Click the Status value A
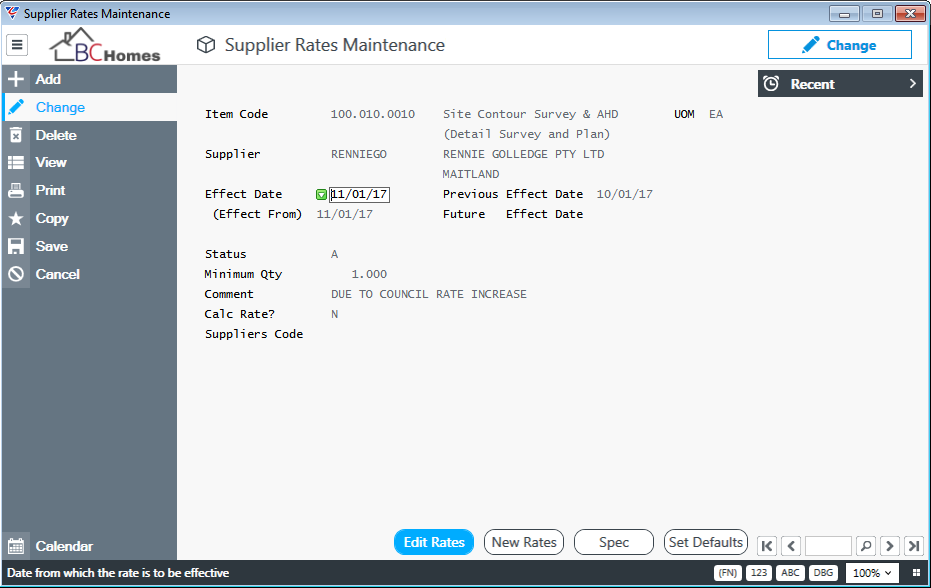 (x=334, y=254)
